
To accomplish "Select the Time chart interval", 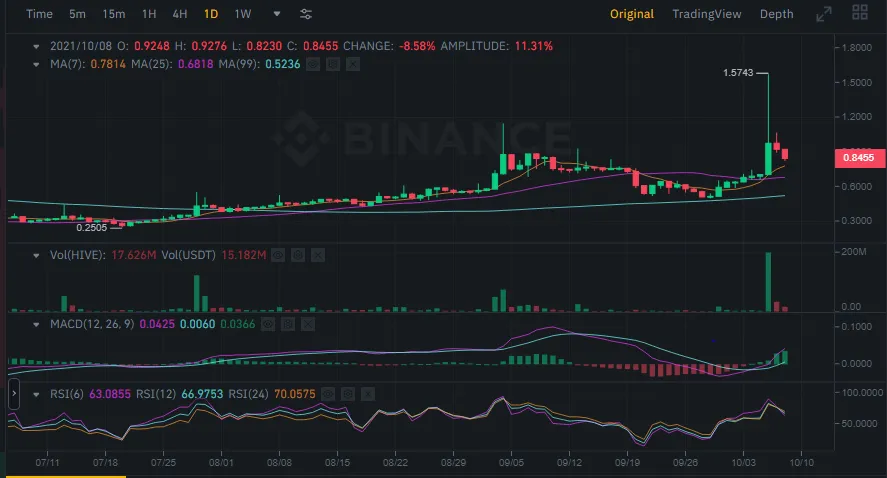I will (40, 14).
